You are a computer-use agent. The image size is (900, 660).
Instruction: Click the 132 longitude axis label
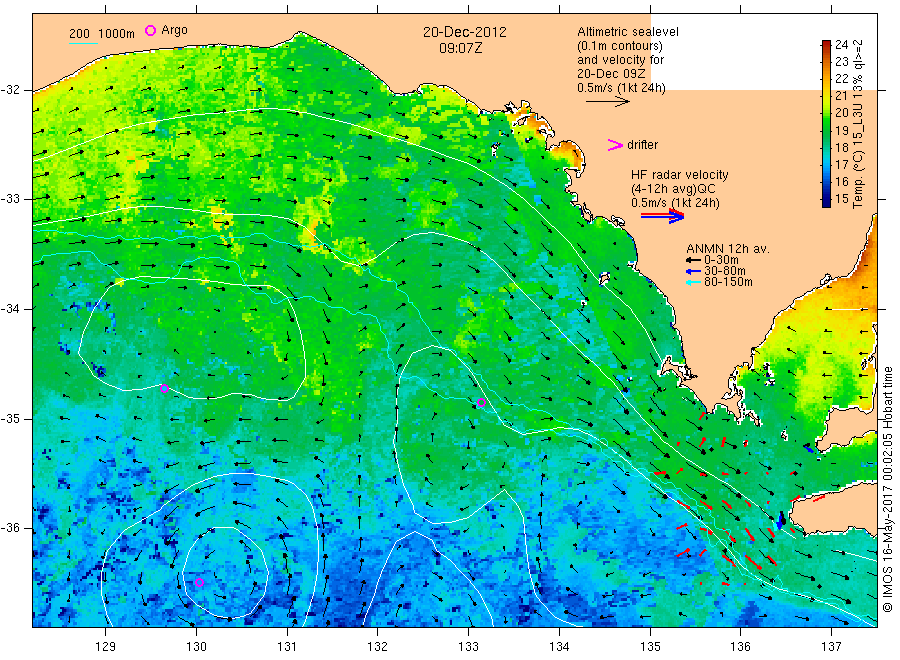[378, 647]
